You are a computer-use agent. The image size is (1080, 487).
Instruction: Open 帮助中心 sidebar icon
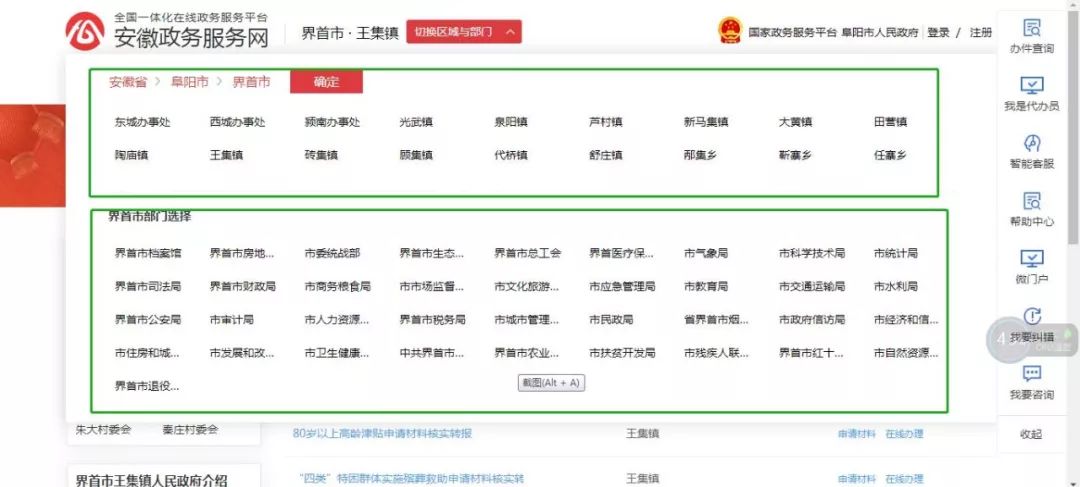click(x=1032, y=201)
